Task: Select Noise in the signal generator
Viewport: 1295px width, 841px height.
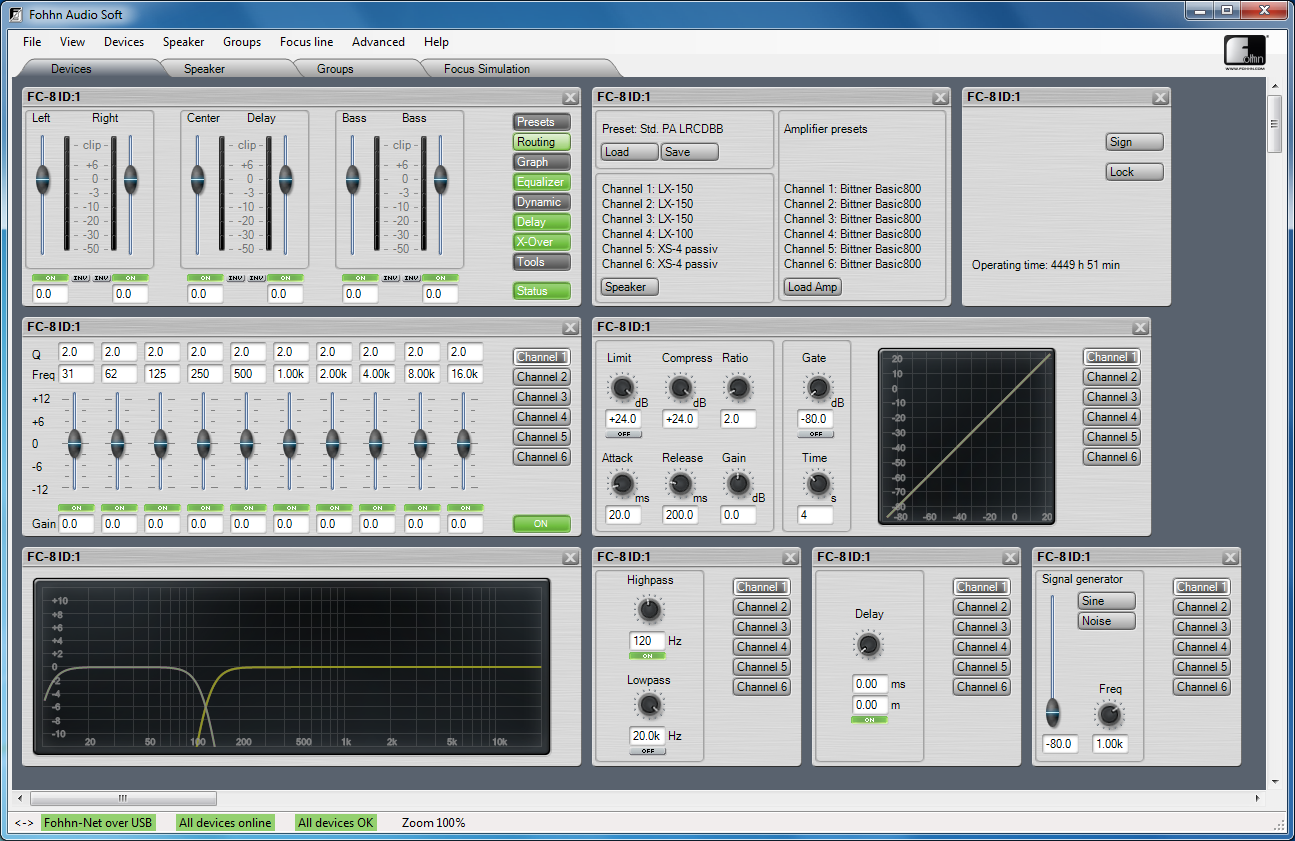Action: point(1107,621)
